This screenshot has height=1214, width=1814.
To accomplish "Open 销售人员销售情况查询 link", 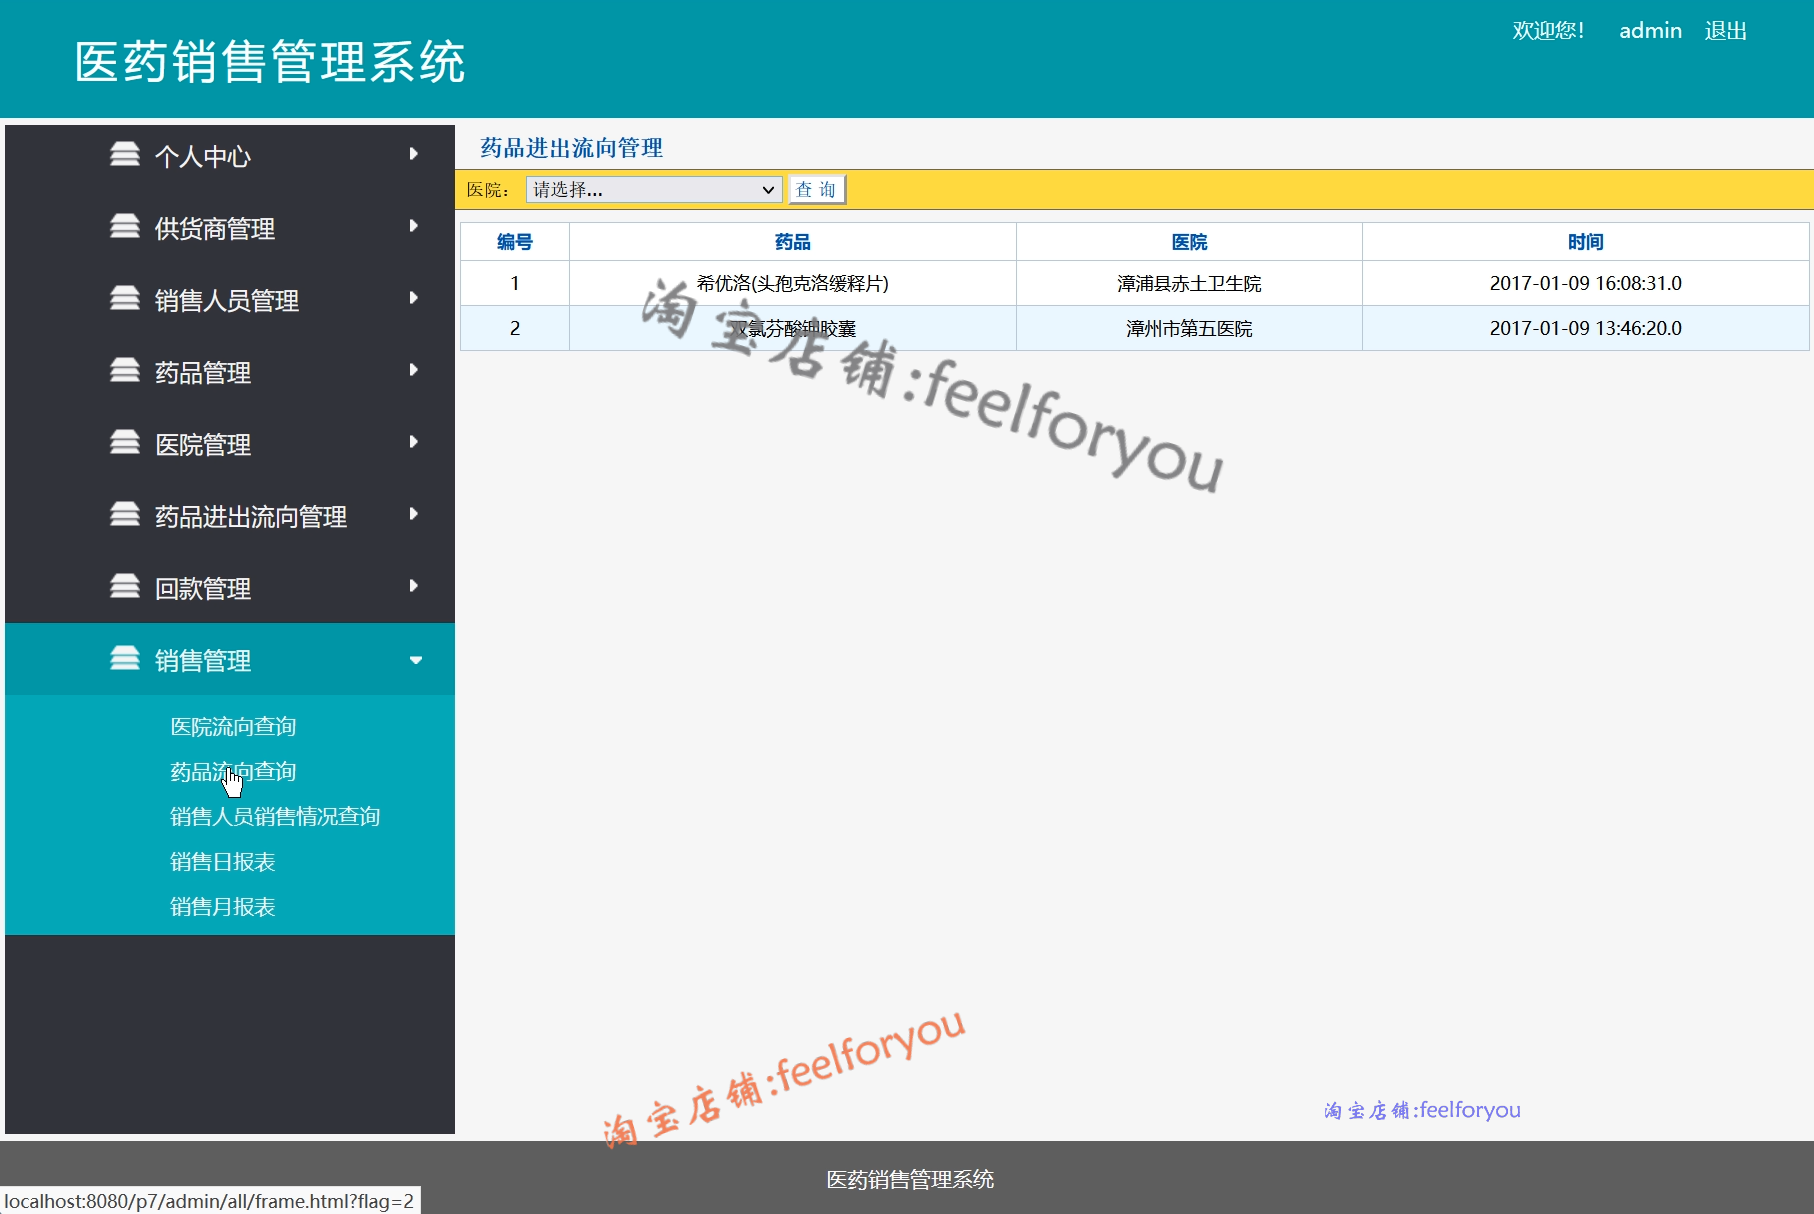I will [275, 817].
